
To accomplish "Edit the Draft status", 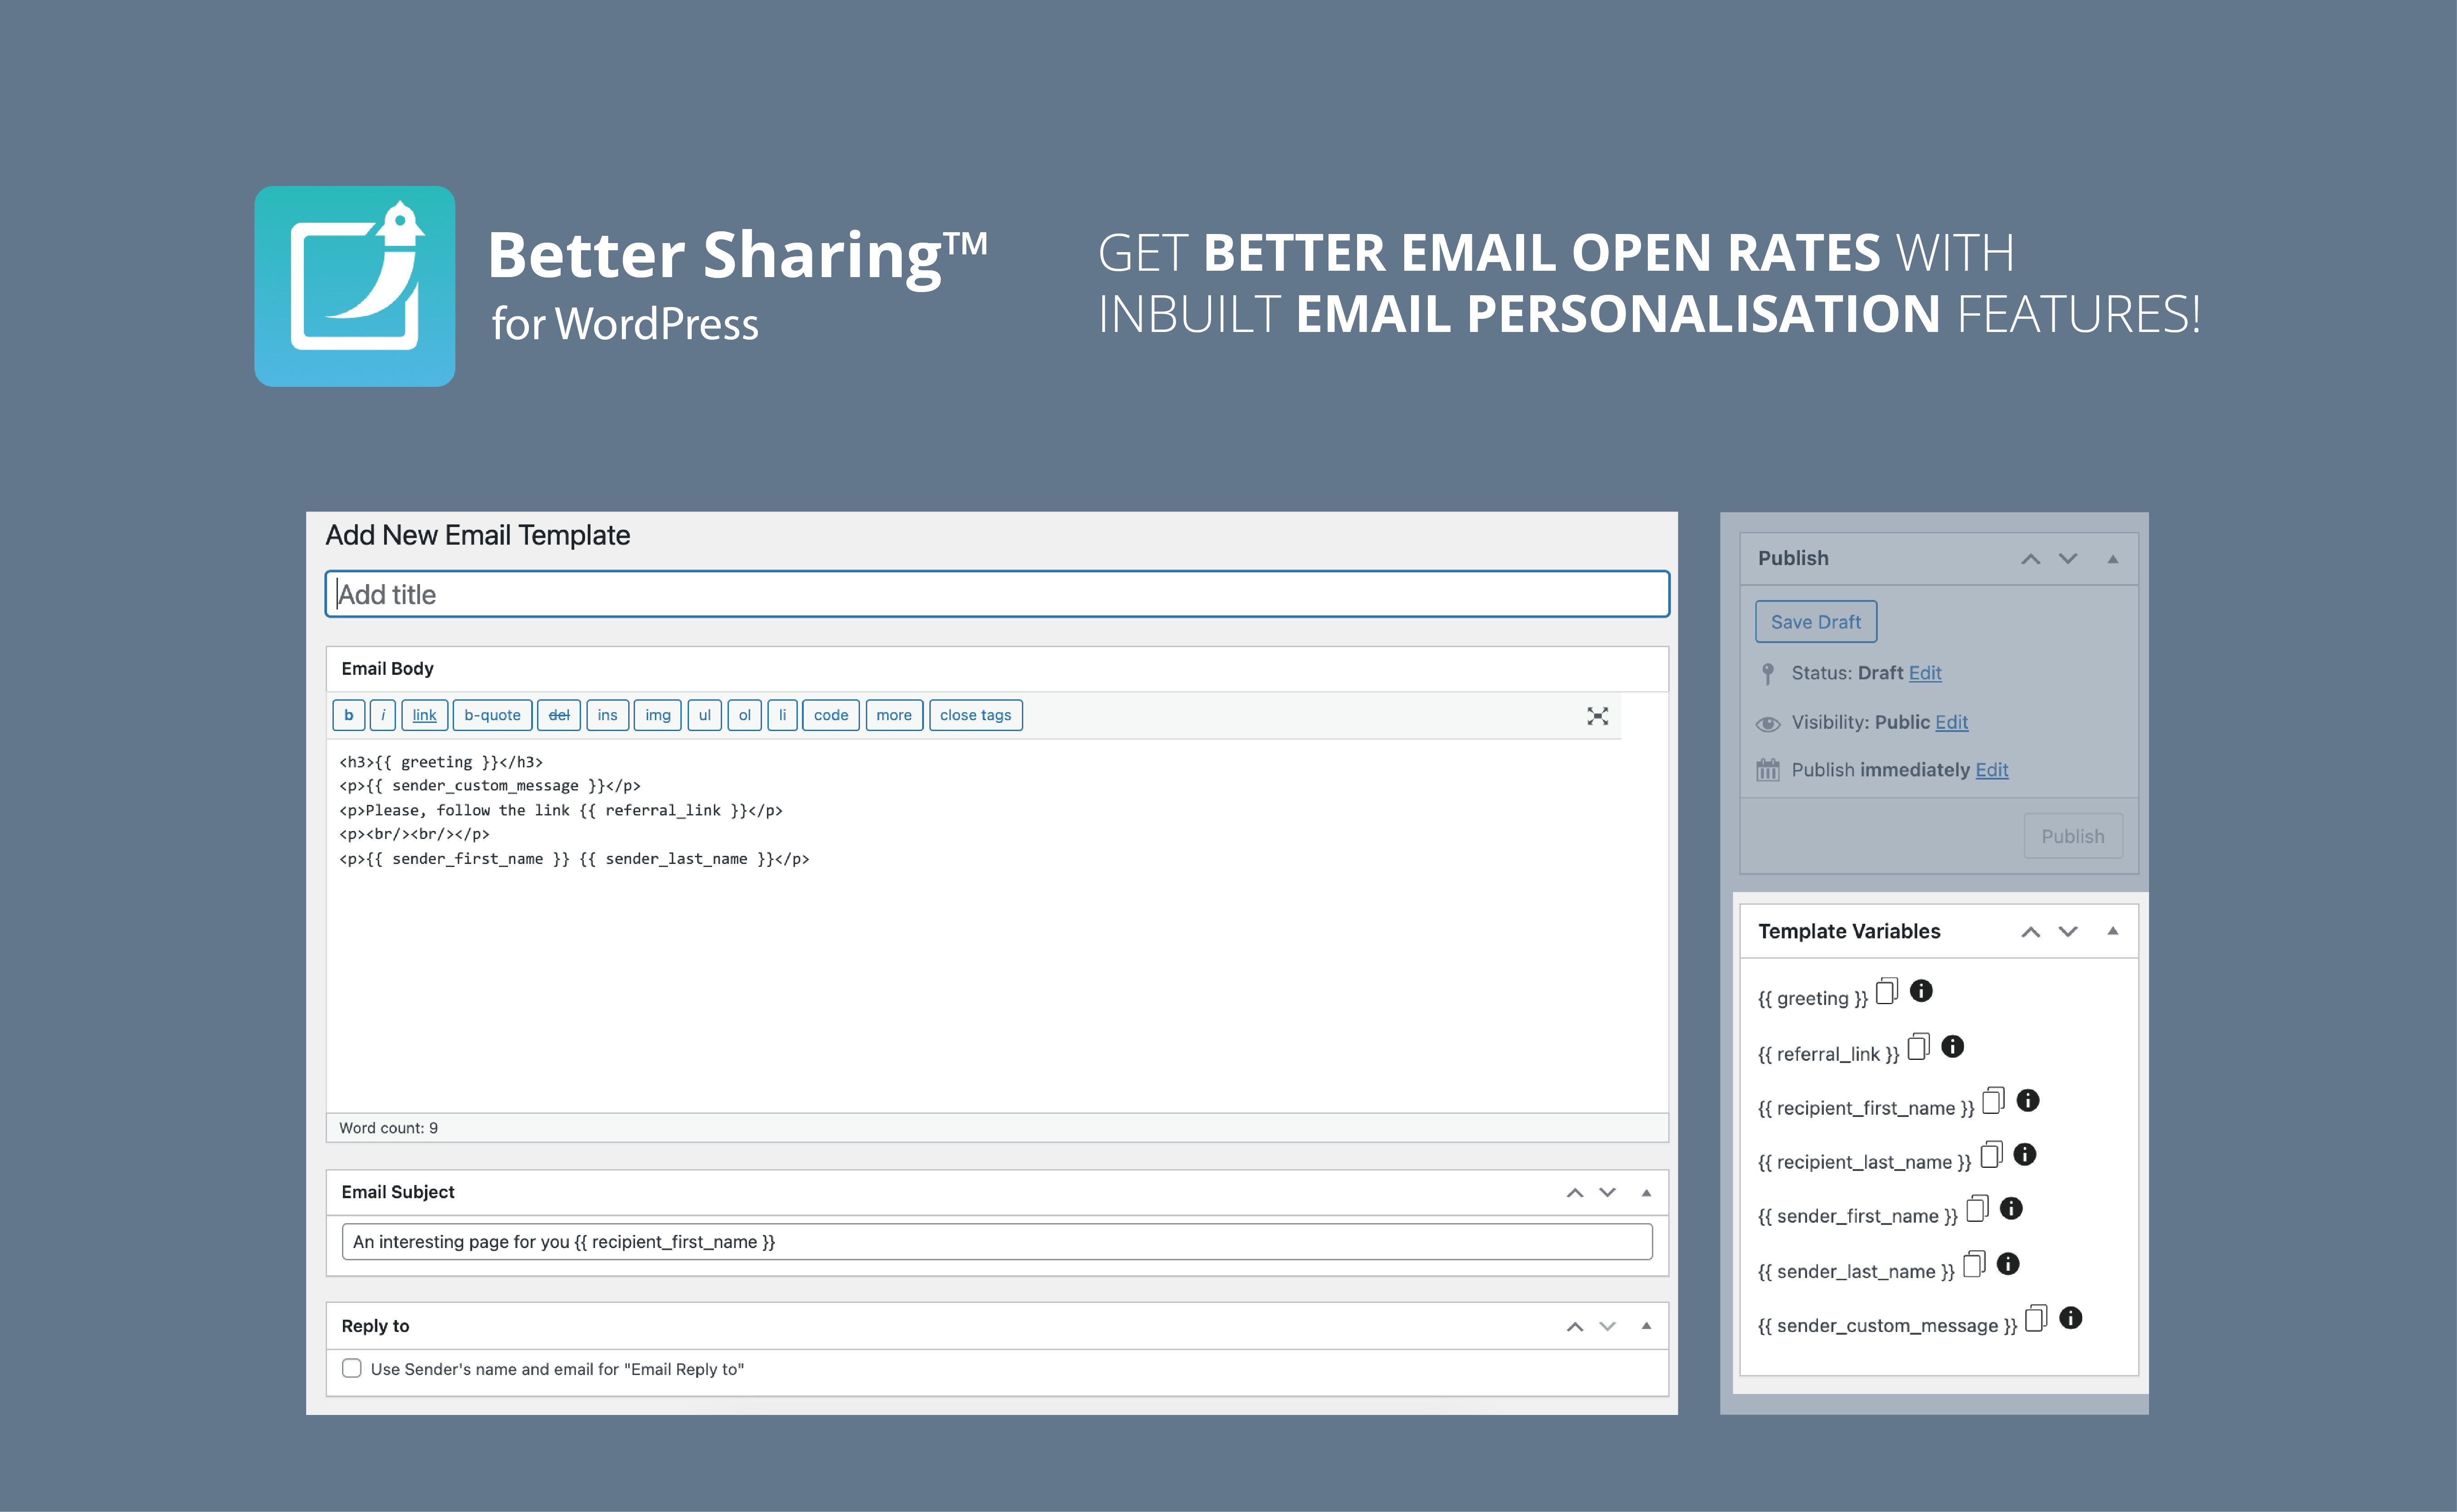I will [1925, 673].
